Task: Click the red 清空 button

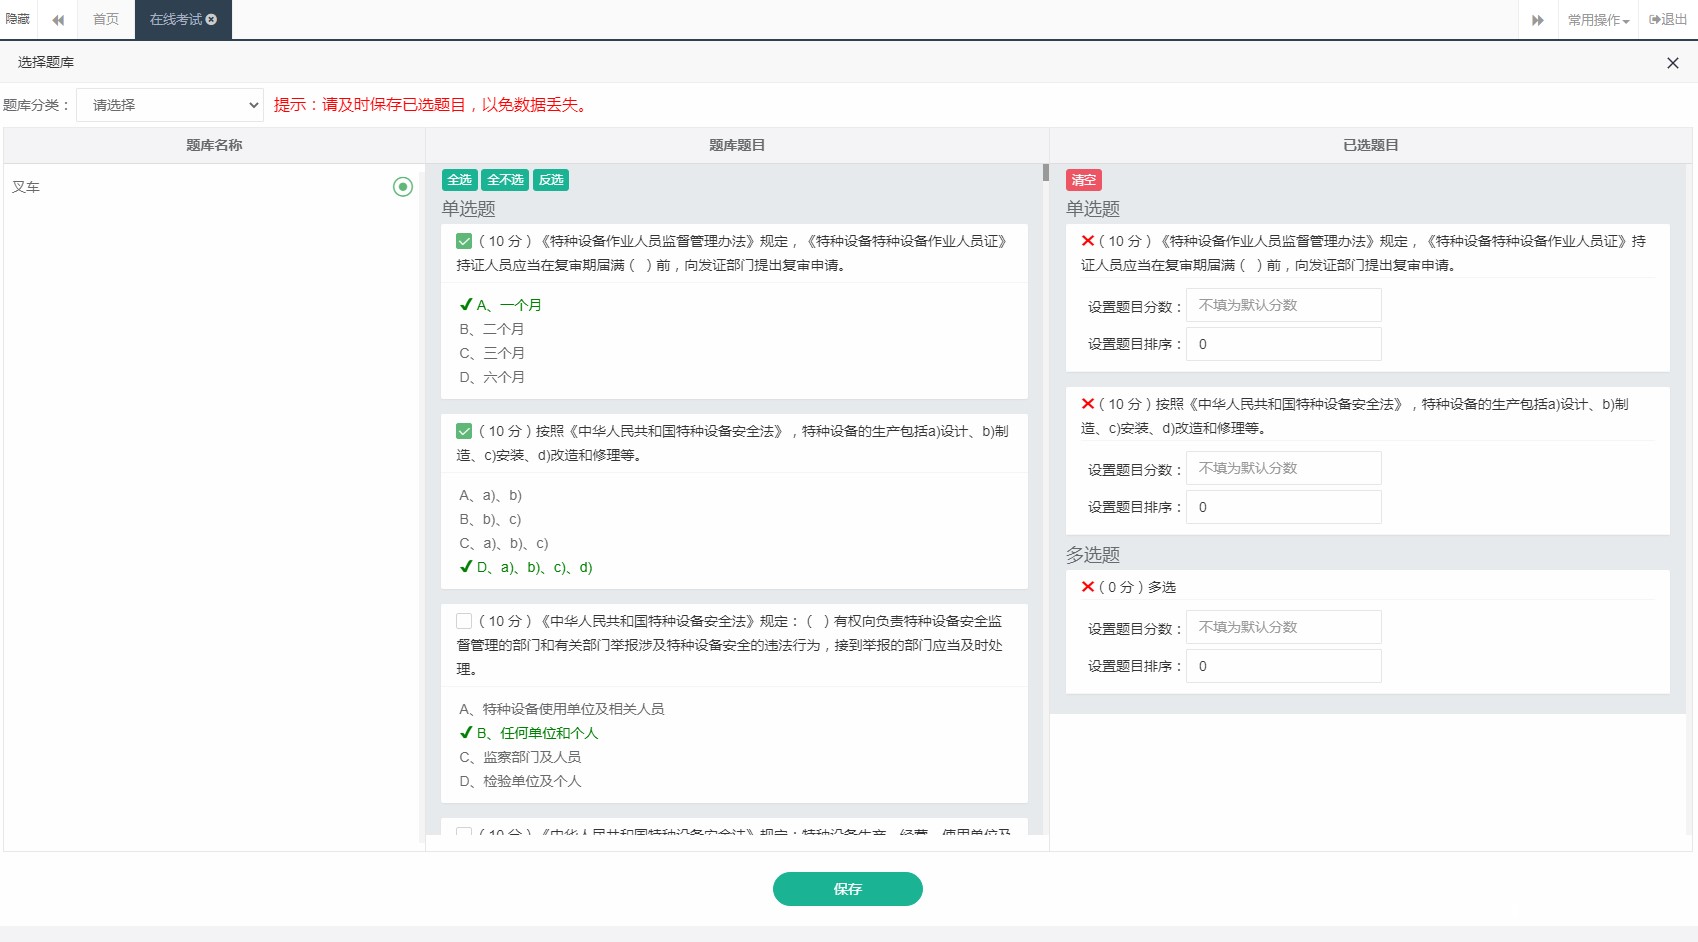Action: [1083, 180]
